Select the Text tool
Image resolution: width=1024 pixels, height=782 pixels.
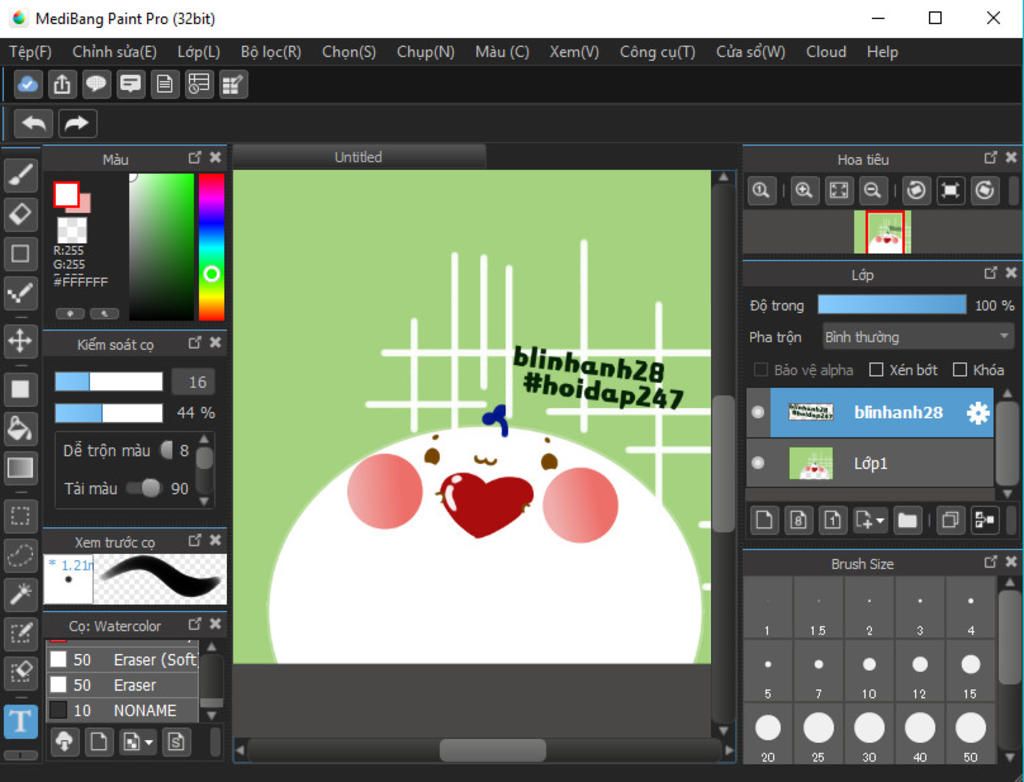coord(21,721)
